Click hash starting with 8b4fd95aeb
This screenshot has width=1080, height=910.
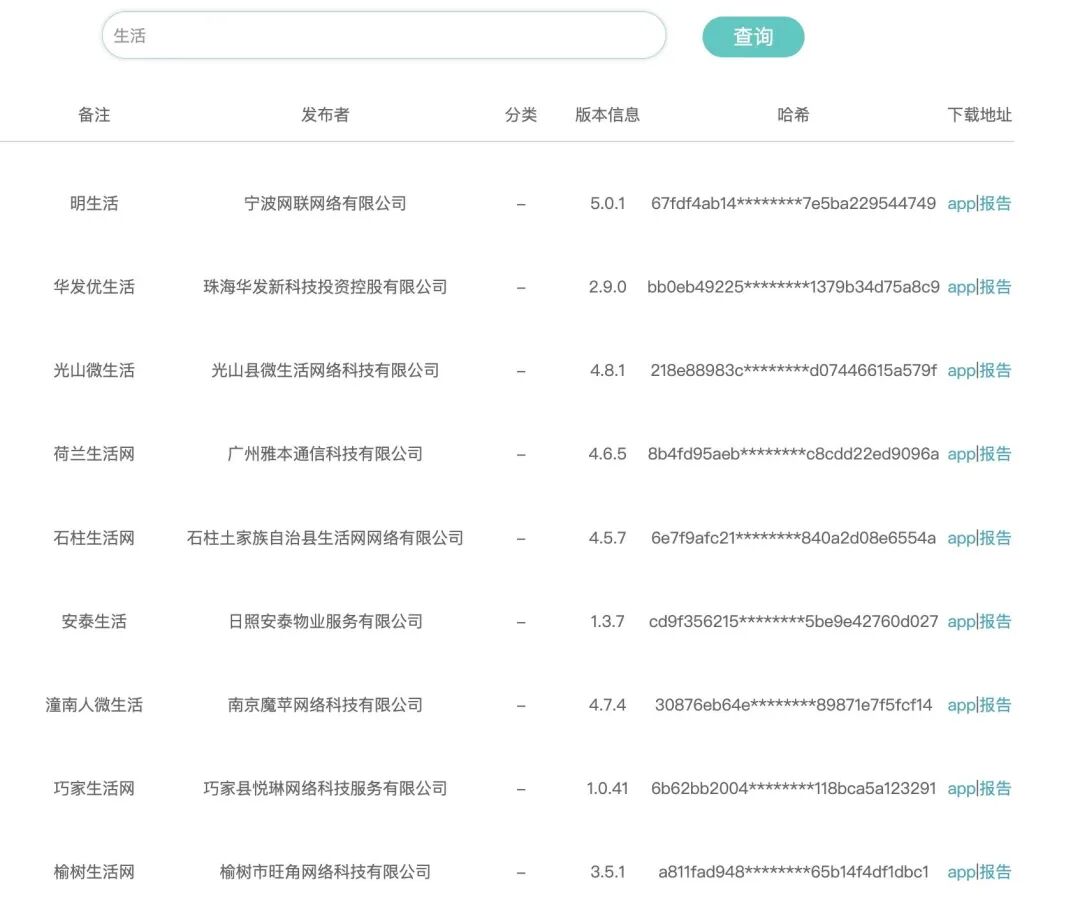(x=793, y=454)
